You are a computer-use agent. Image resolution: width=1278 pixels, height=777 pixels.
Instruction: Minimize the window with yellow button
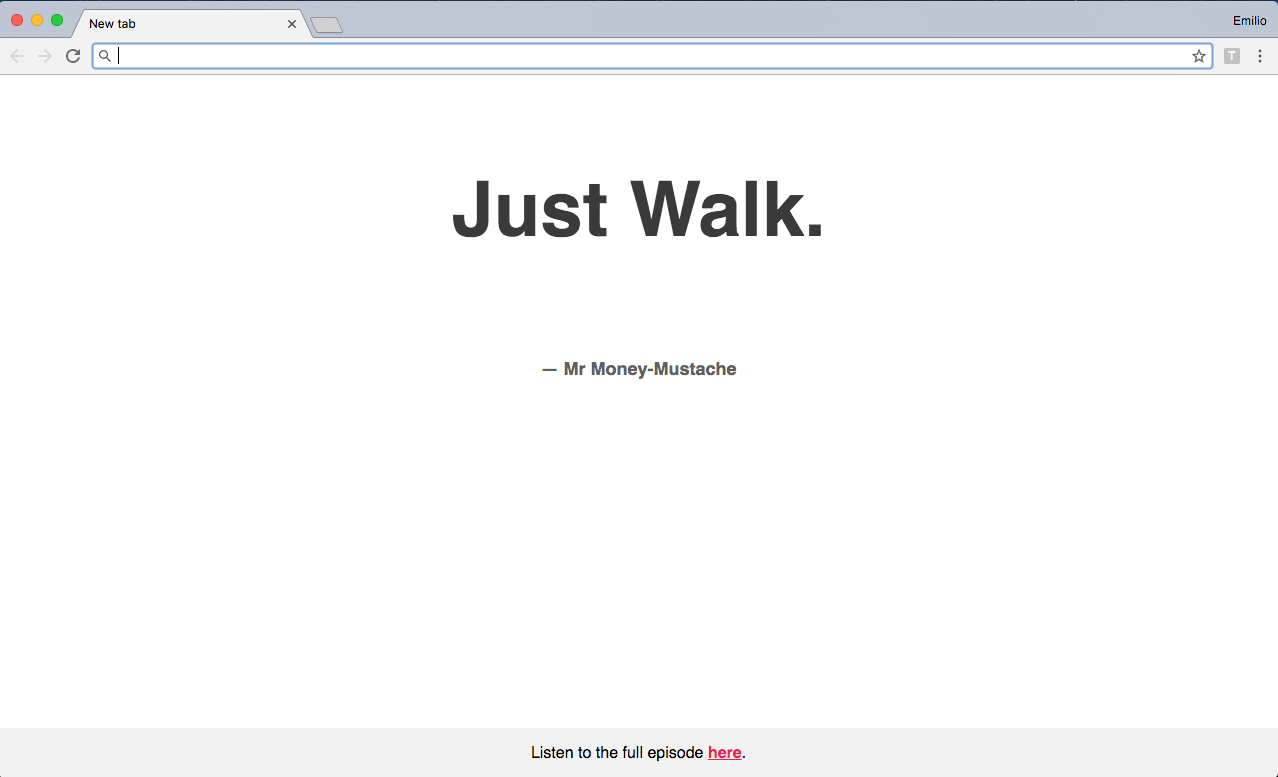coord(37,20)
